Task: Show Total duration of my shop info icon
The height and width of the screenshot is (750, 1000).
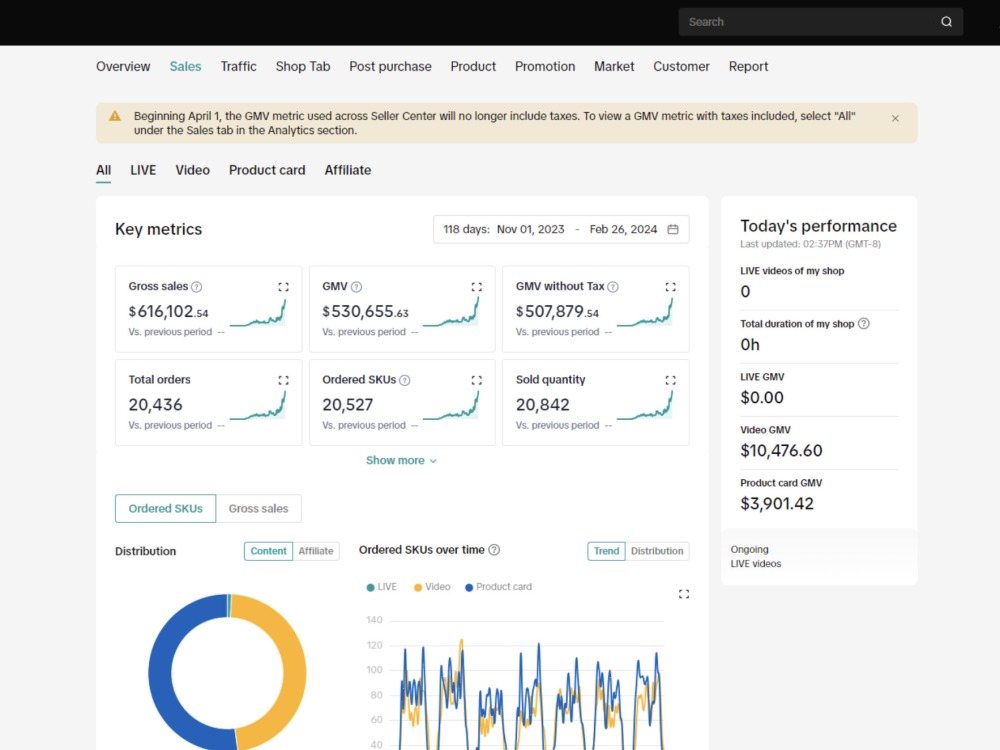Action: (864, 323)
